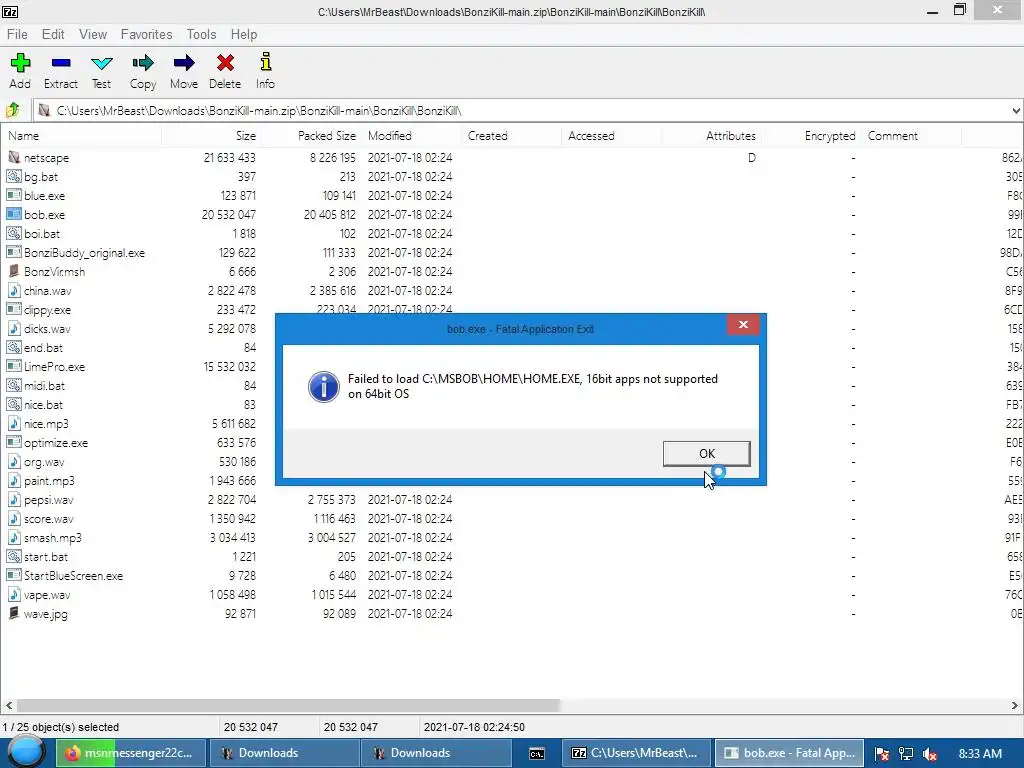The height and width of the screenshot is (768, 1024).
Task: Click the red Delete icon
Action: pyautogui.click(x=225, y=63)
